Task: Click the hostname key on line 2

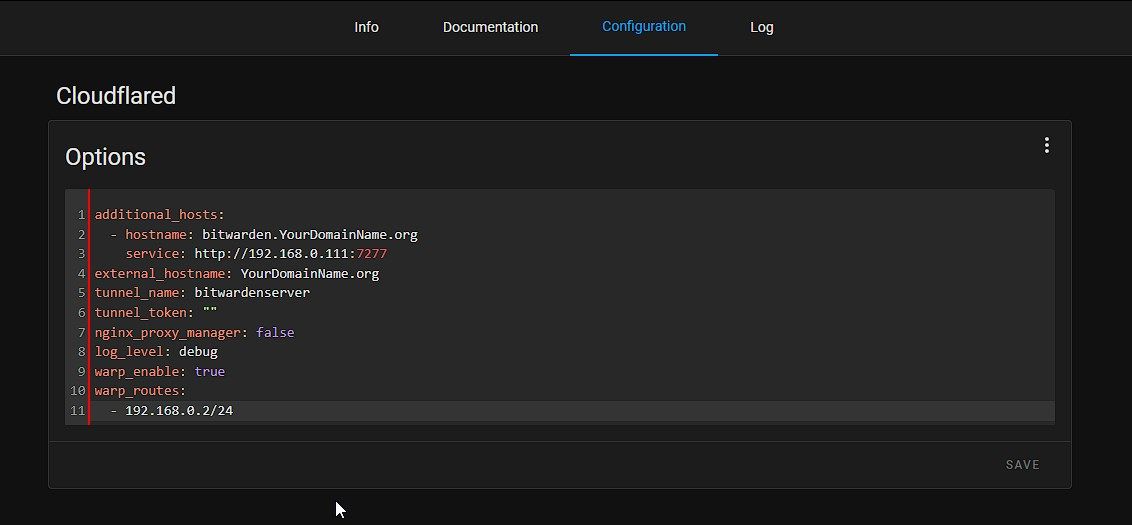Action: coord(156,235)
